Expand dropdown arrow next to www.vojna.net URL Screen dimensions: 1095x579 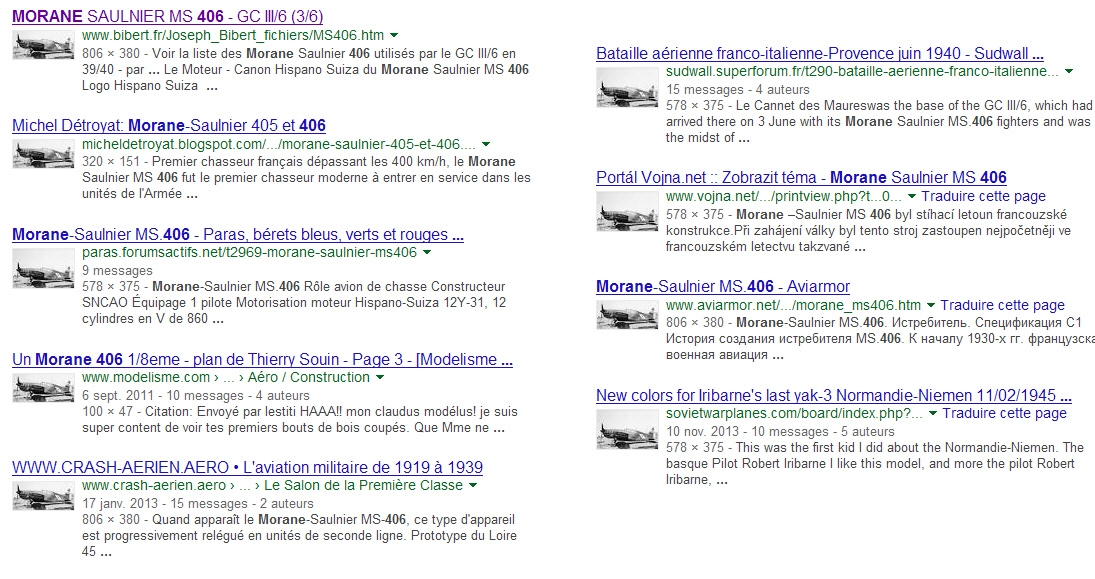tap(911, 196)
